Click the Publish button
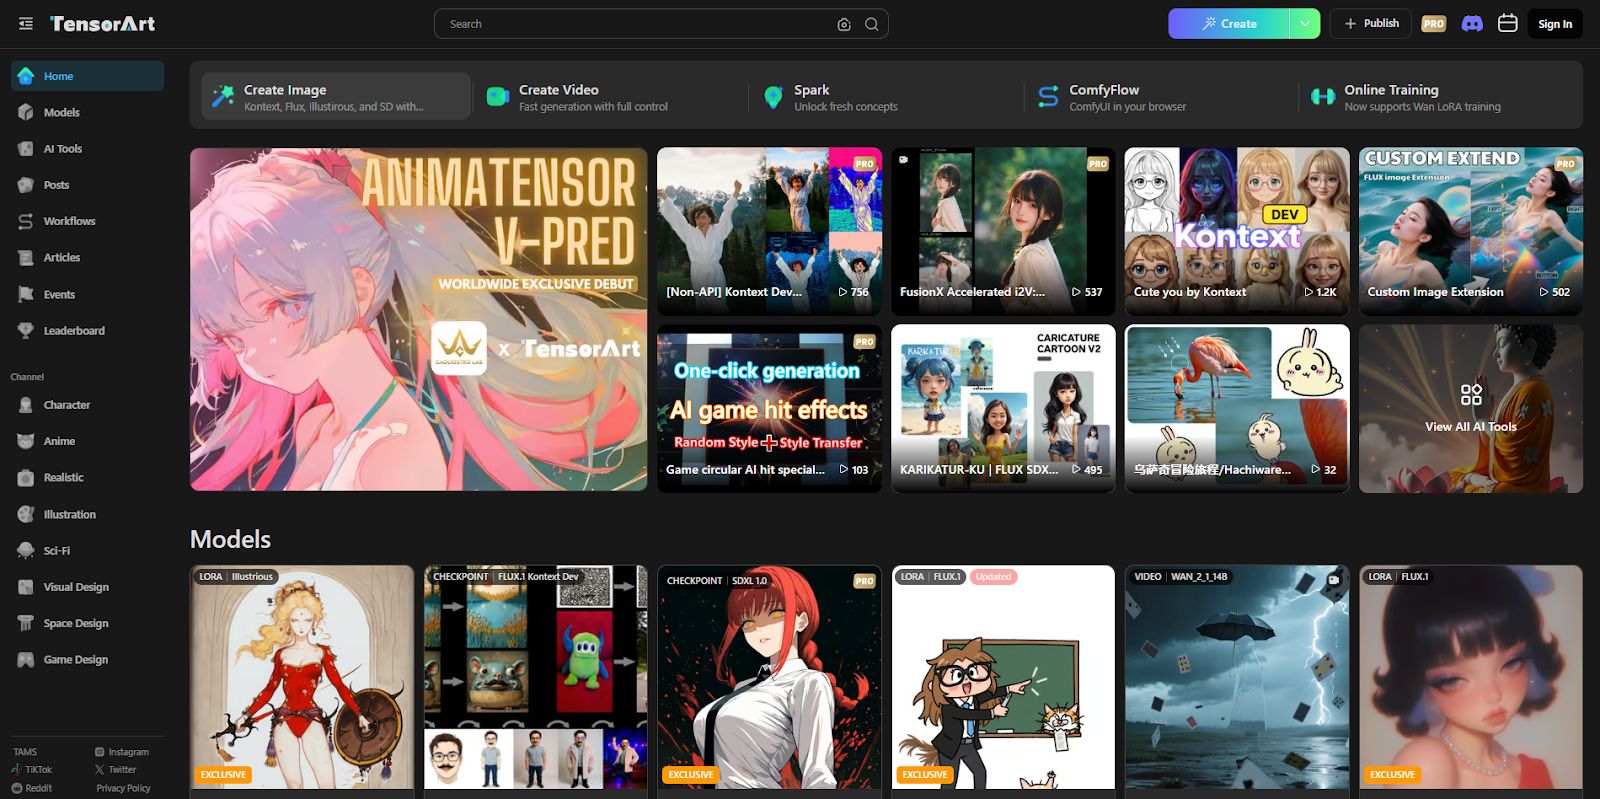 click(1371, 24)
